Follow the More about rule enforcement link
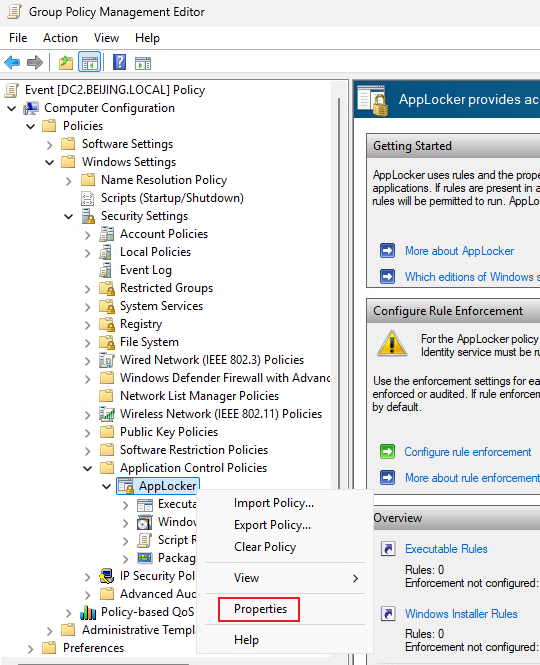 point(472,478)
